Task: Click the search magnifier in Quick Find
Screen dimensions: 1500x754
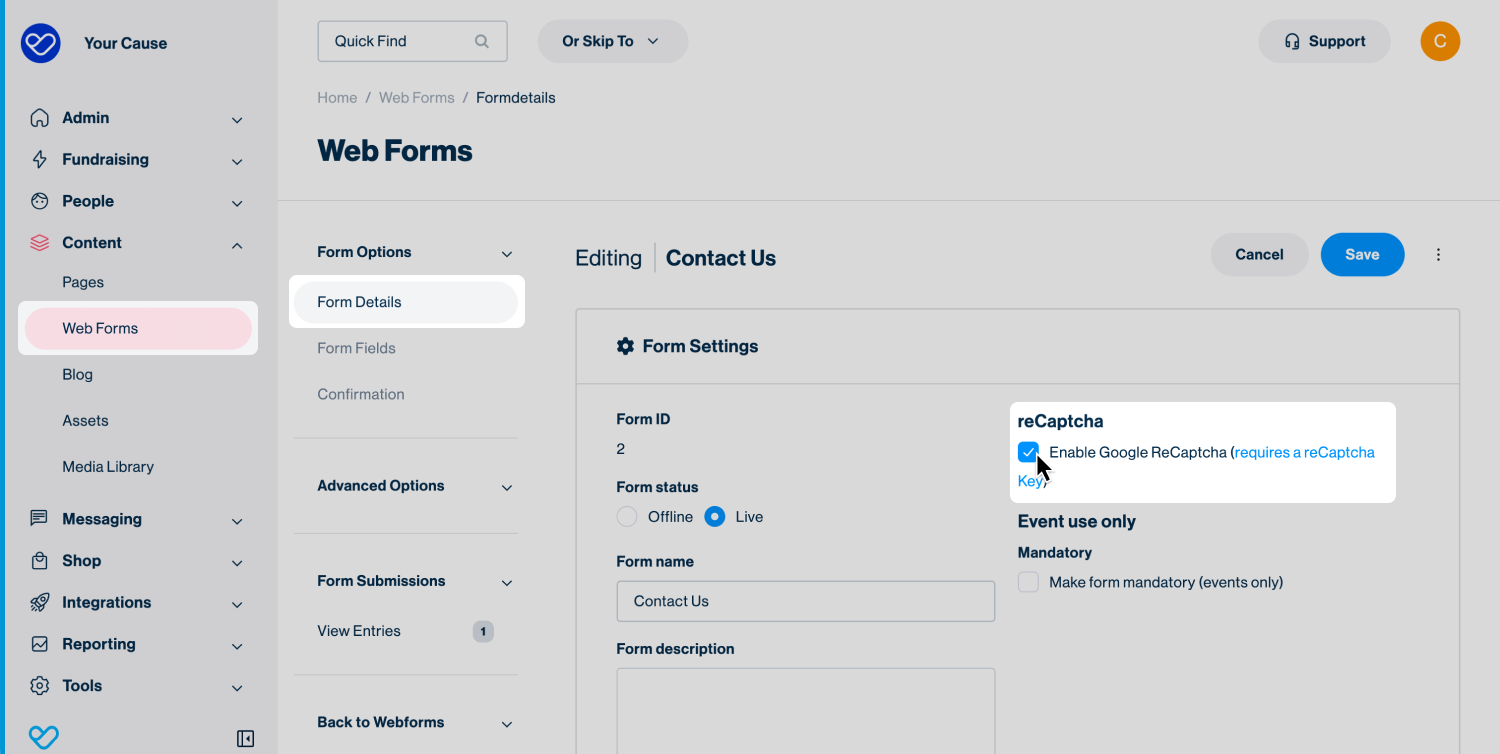Action: (x=482, y=42)
